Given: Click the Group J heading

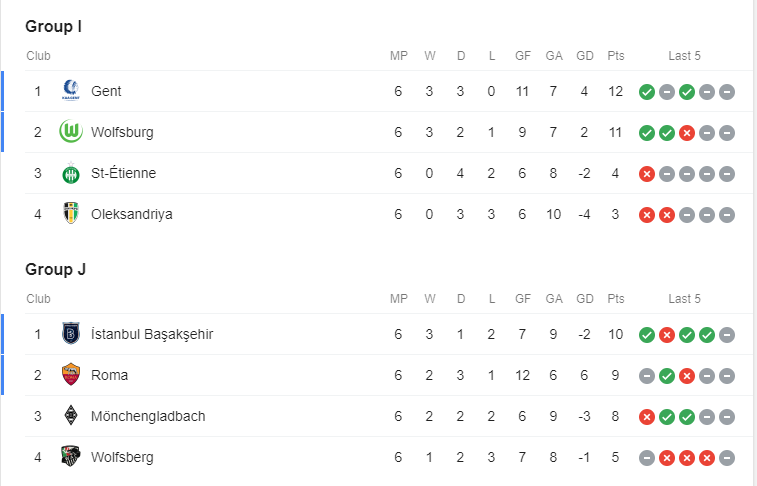Looking at the screenshot, I should point(55,269).
